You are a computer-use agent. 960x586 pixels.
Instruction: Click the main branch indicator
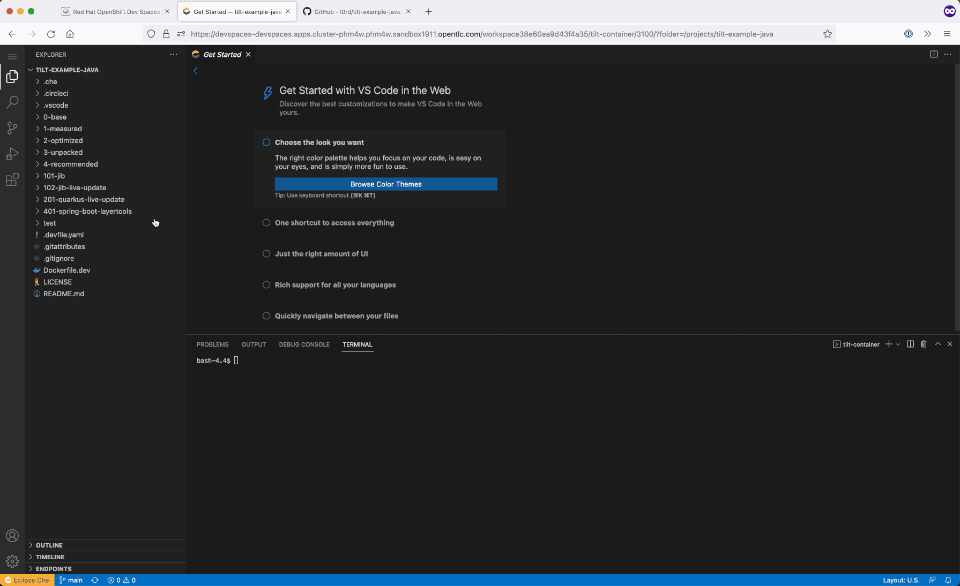pos(71,580)
